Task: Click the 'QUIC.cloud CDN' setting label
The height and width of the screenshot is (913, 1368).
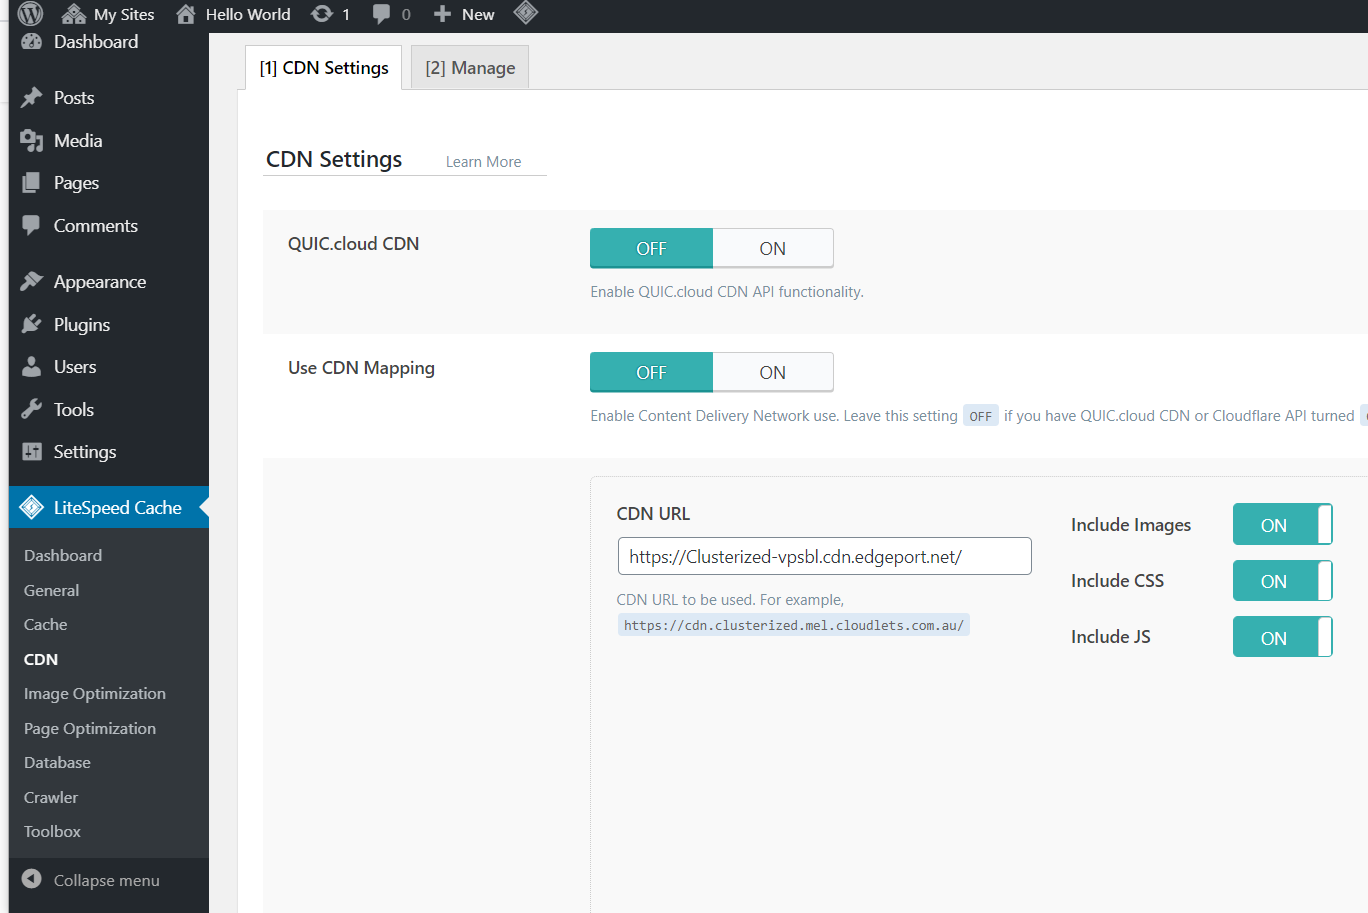Action: click(353, 244)
